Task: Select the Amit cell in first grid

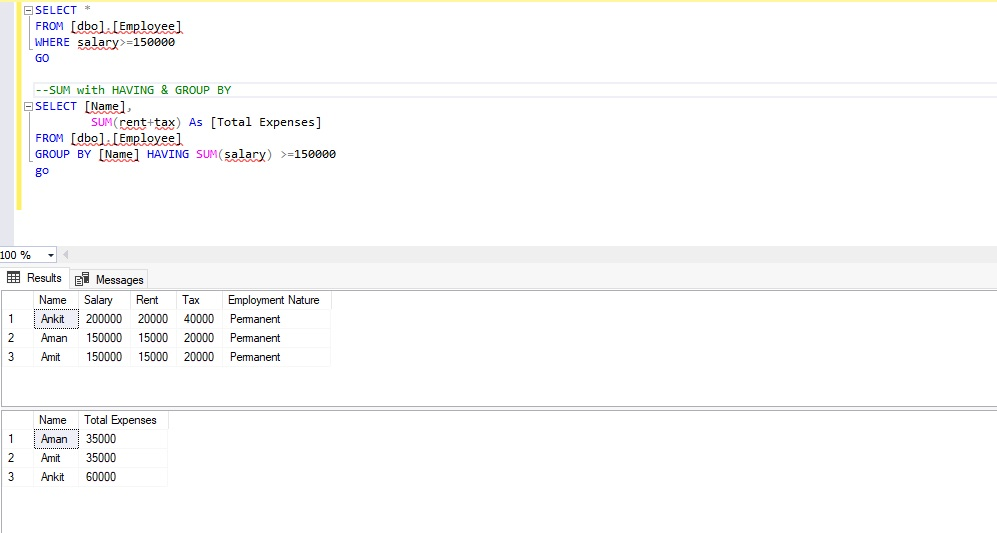Action: 56,357
